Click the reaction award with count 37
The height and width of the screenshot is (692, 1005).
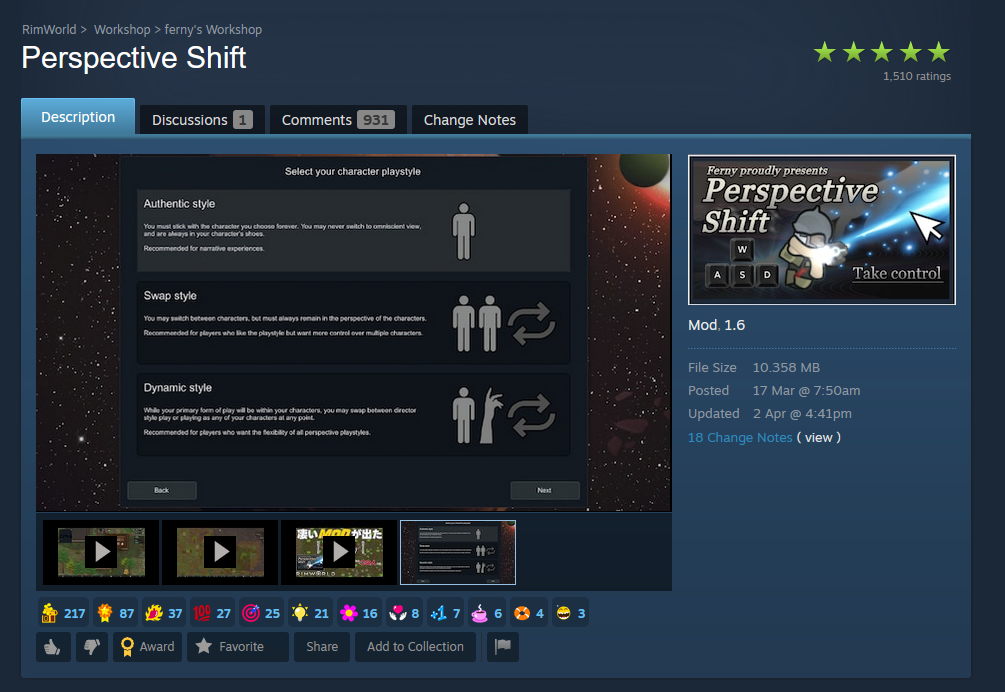(x=163, y=613)
